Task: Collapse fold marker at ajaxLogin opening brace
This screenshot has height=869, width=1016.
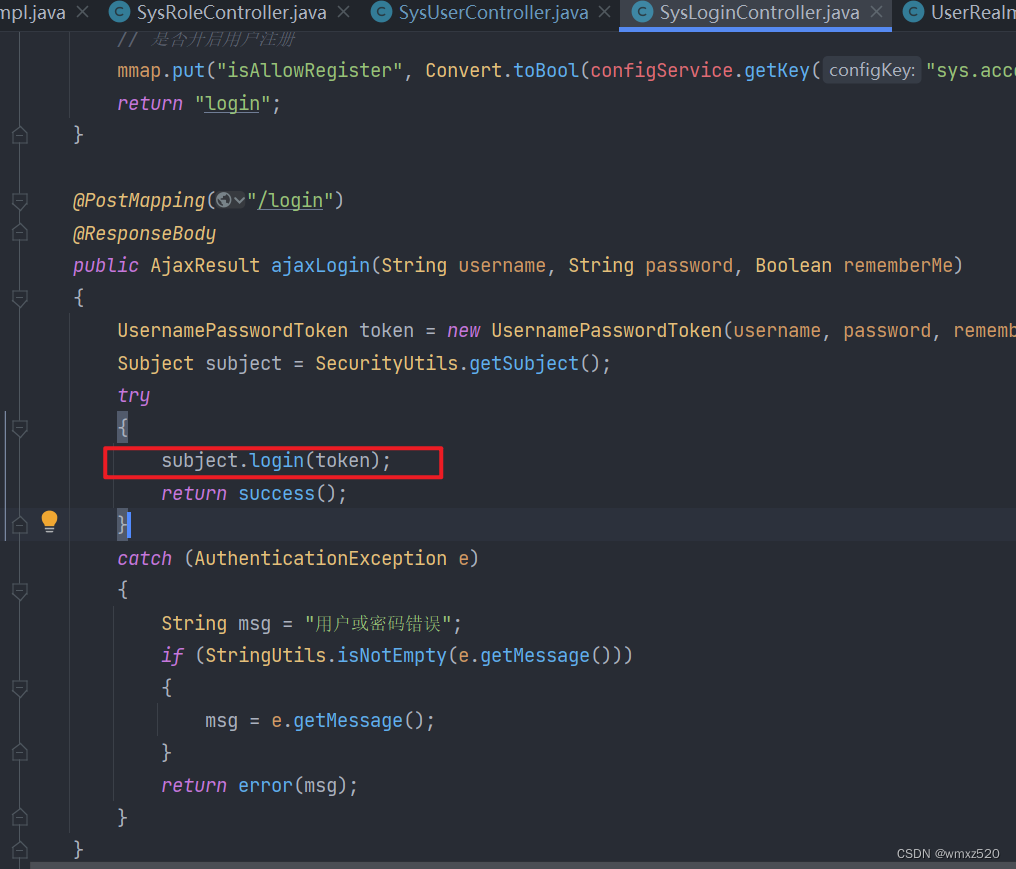Action: [x=20, y=298]
